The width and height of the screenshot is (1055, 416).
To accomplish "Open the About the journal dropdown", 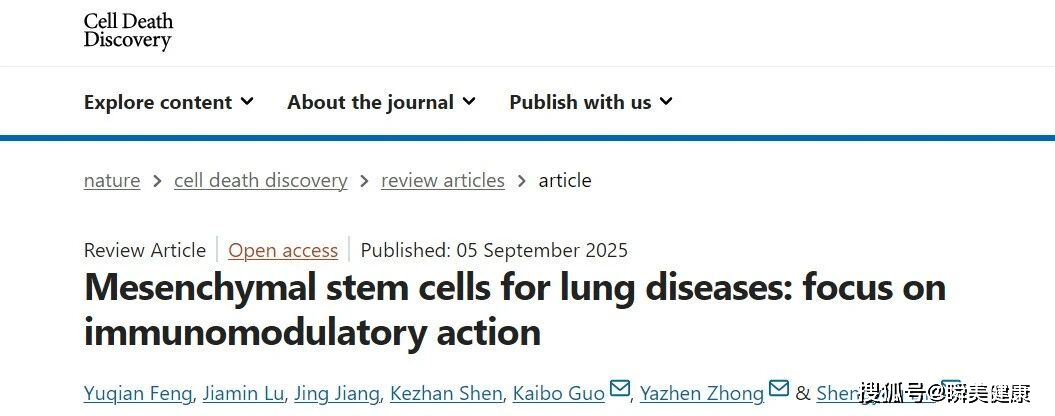I will pyautogui.click(x=381, y=102).
